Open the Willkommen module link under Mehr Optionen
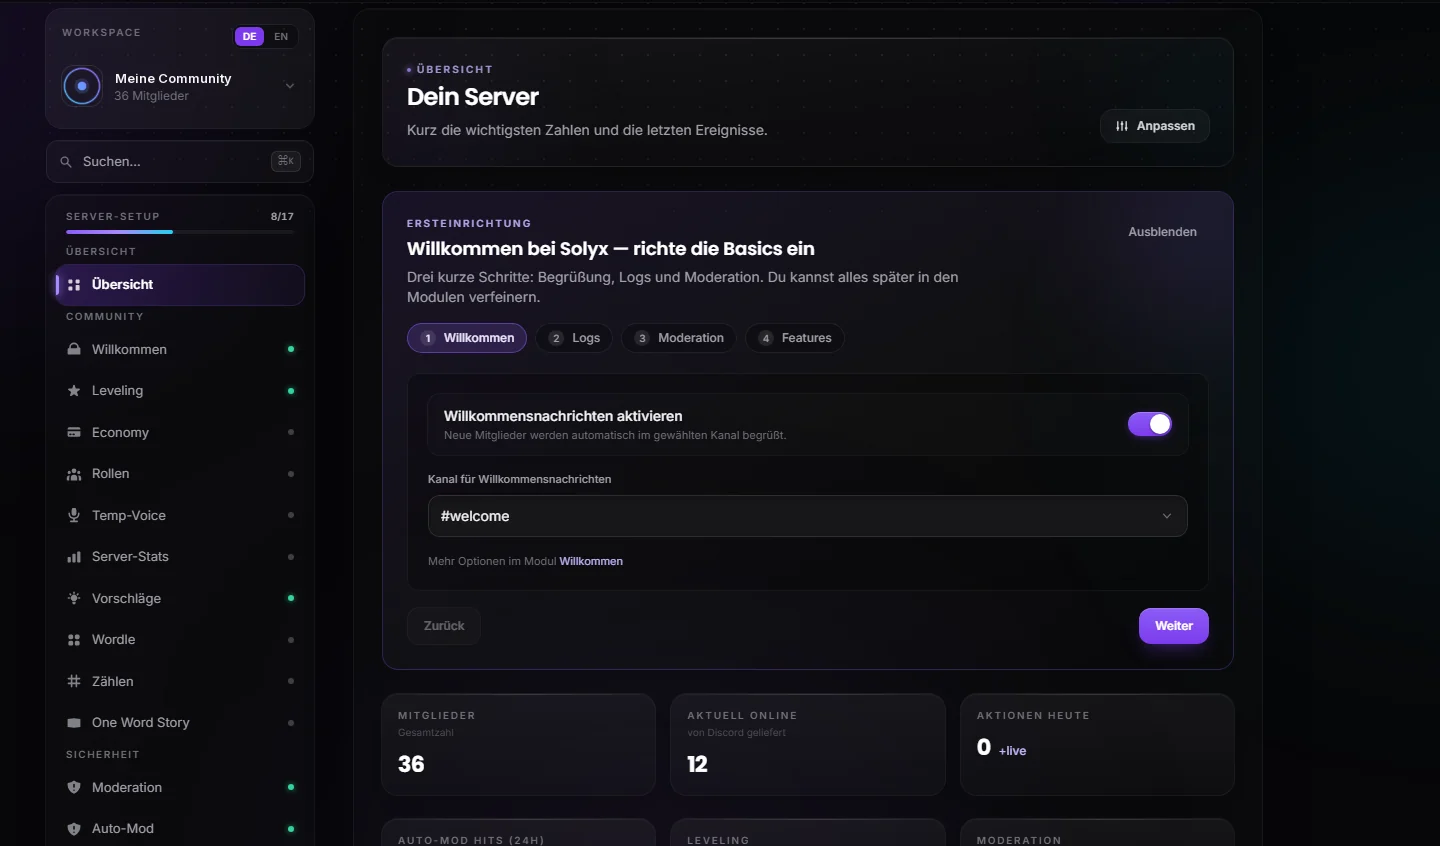This screenshot has width=1440, height=846. click(x=591, y=561)
